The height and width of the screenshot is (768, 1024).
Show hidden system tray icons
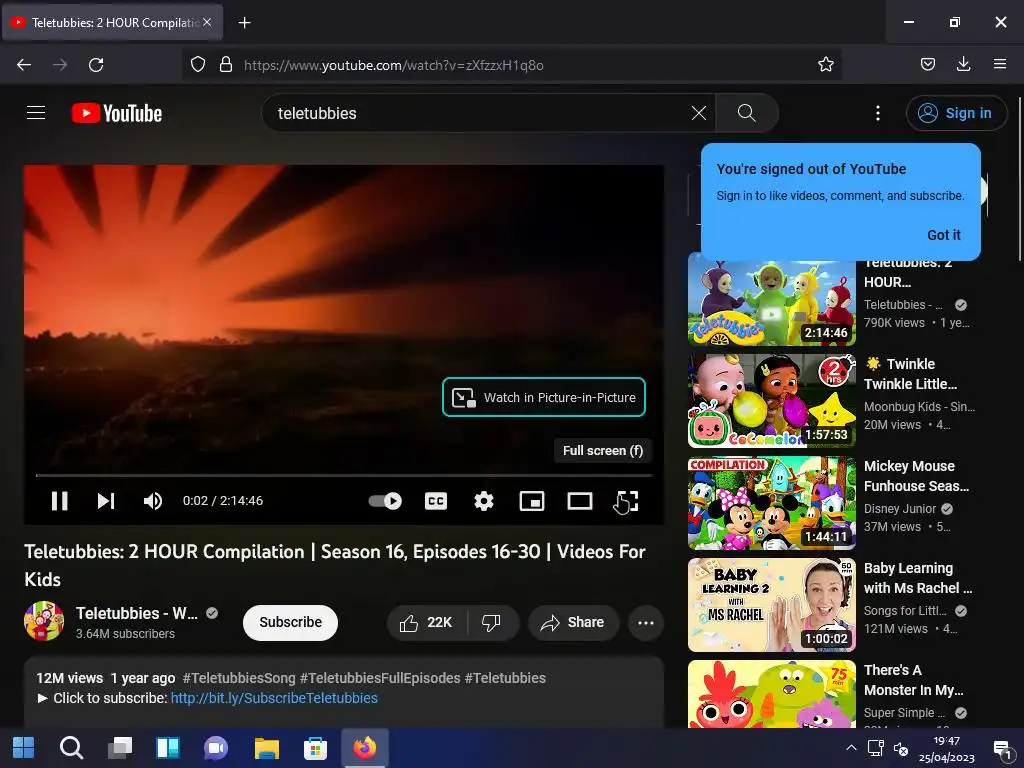pyautogui.click(x=851, y=748)
